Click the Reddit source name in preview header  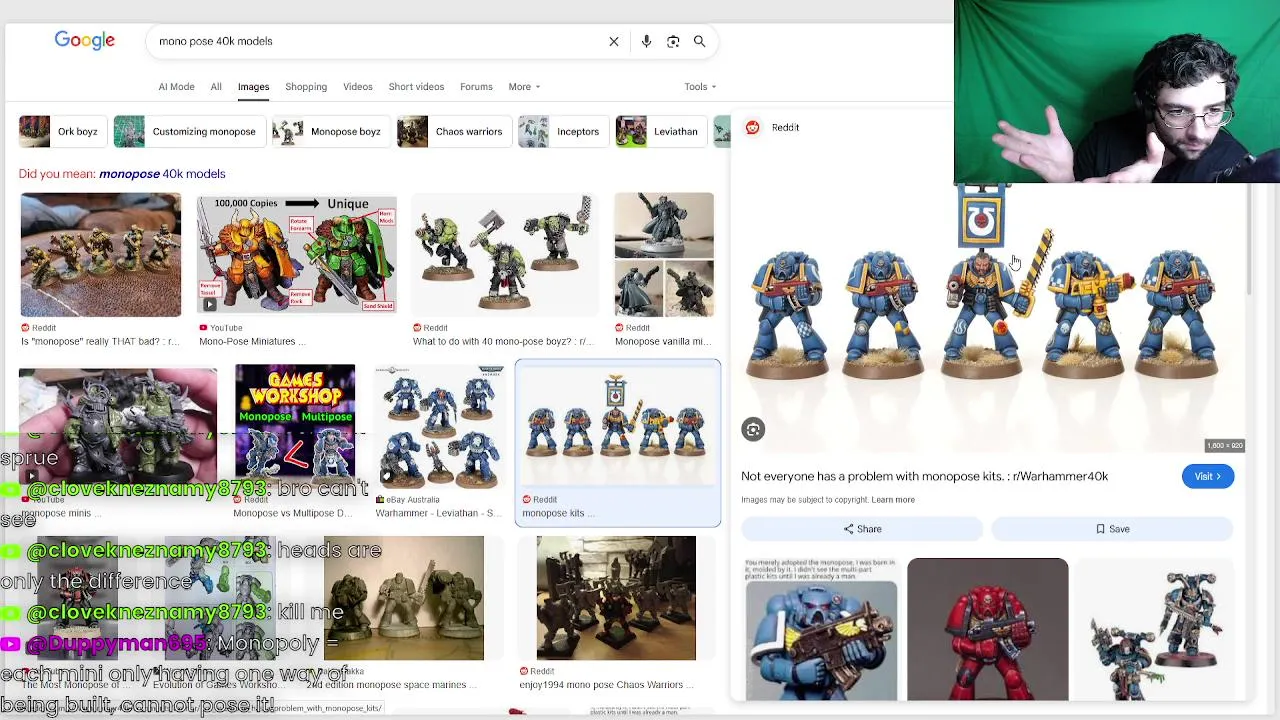785,128
